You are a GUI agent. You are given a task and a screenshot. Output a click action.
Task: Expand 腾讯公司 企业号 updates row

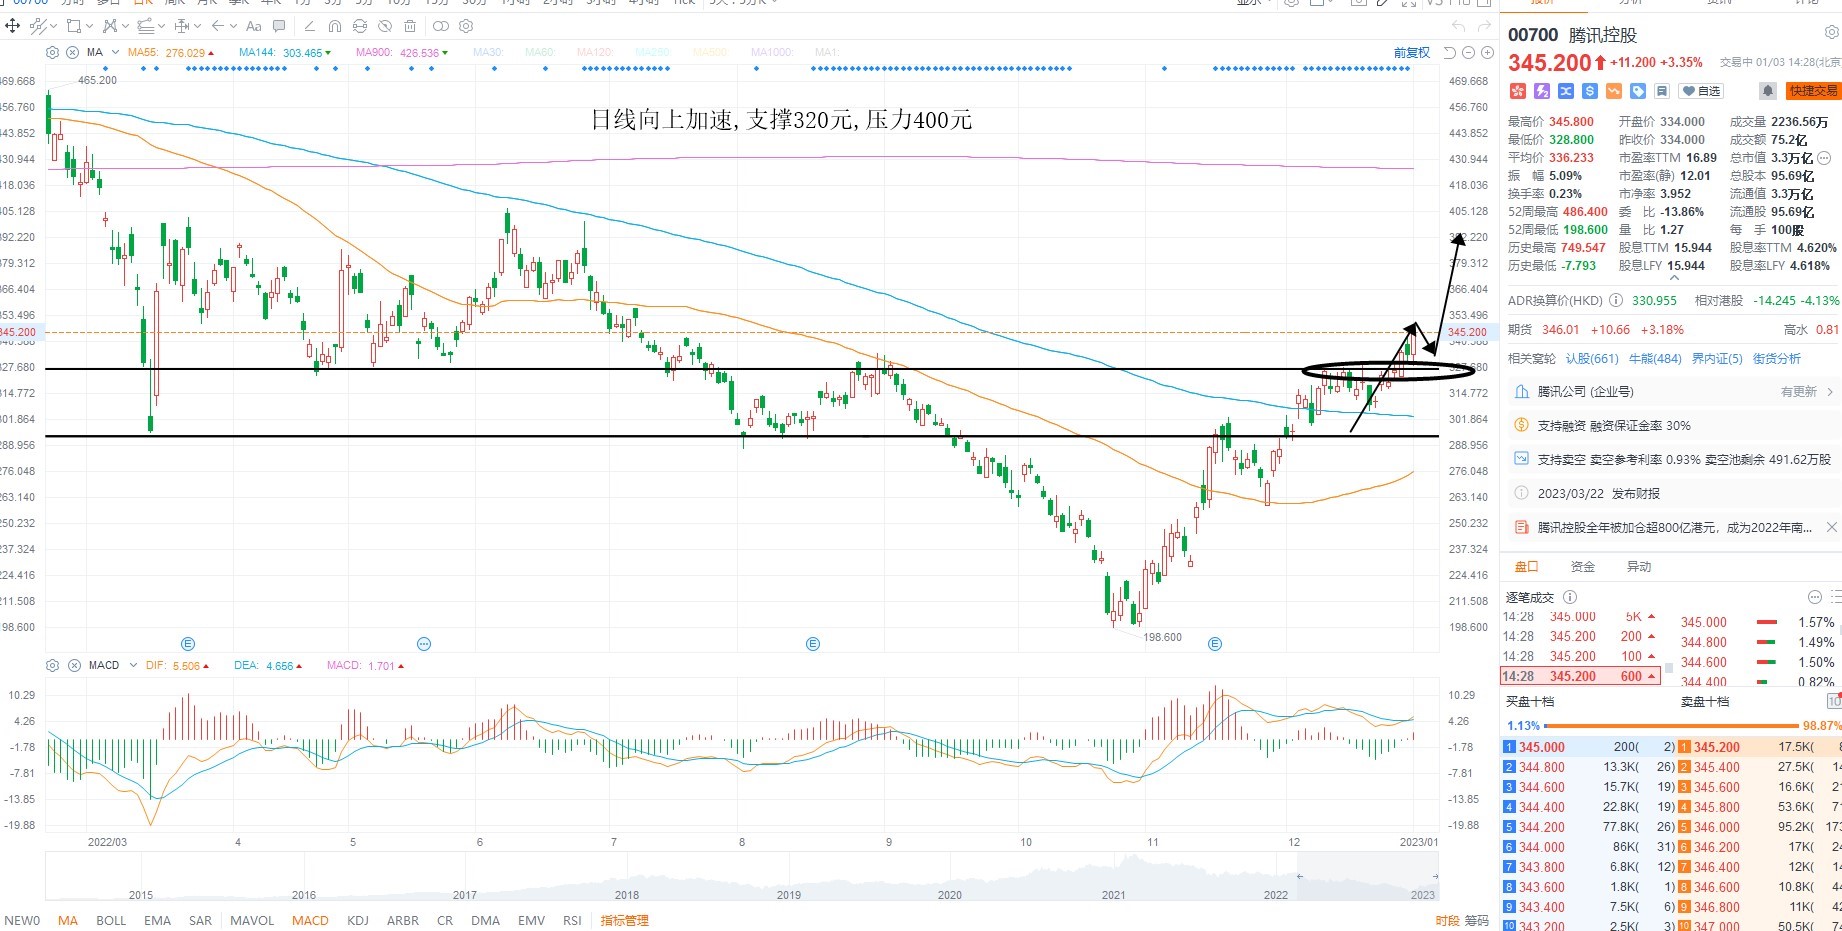(1674, 392)
